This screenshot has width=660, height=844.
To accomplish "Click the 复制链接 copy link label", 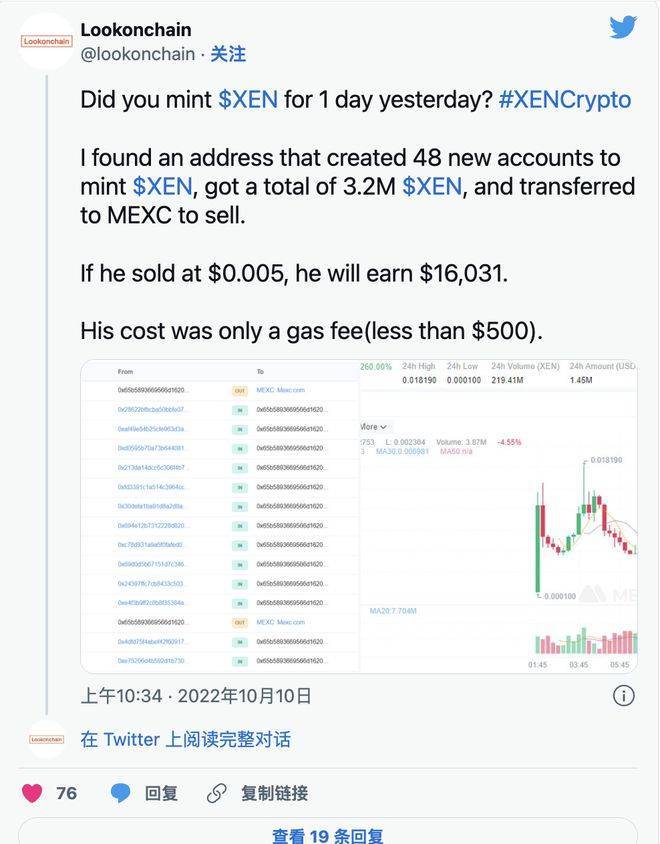I will 274,793.
